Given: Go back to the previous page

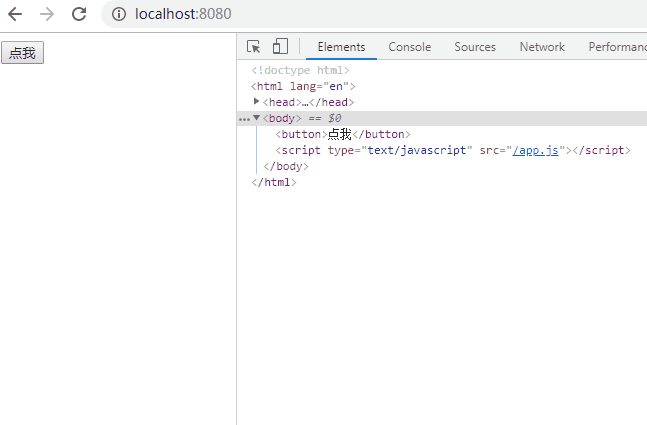Looking at the screenshot, I should pyautogui.click(x=15, y=14).
